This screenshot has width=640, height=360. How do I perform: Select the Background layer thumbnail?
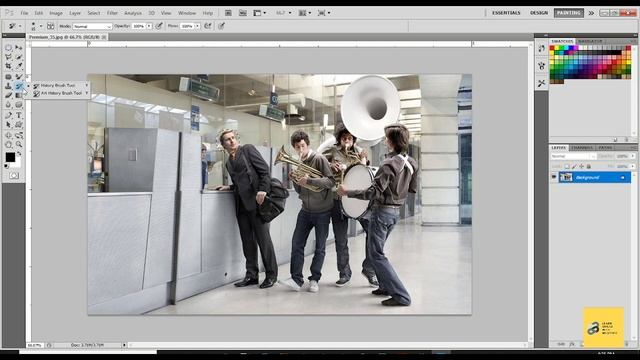566,177
